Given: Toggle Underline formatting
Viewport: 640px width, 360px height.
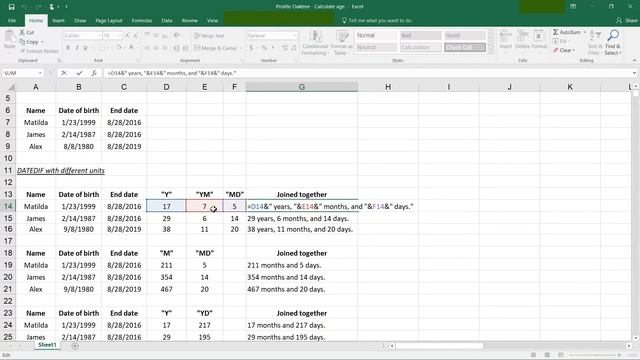Looking at the screenshot, I should tap(86, 48).
